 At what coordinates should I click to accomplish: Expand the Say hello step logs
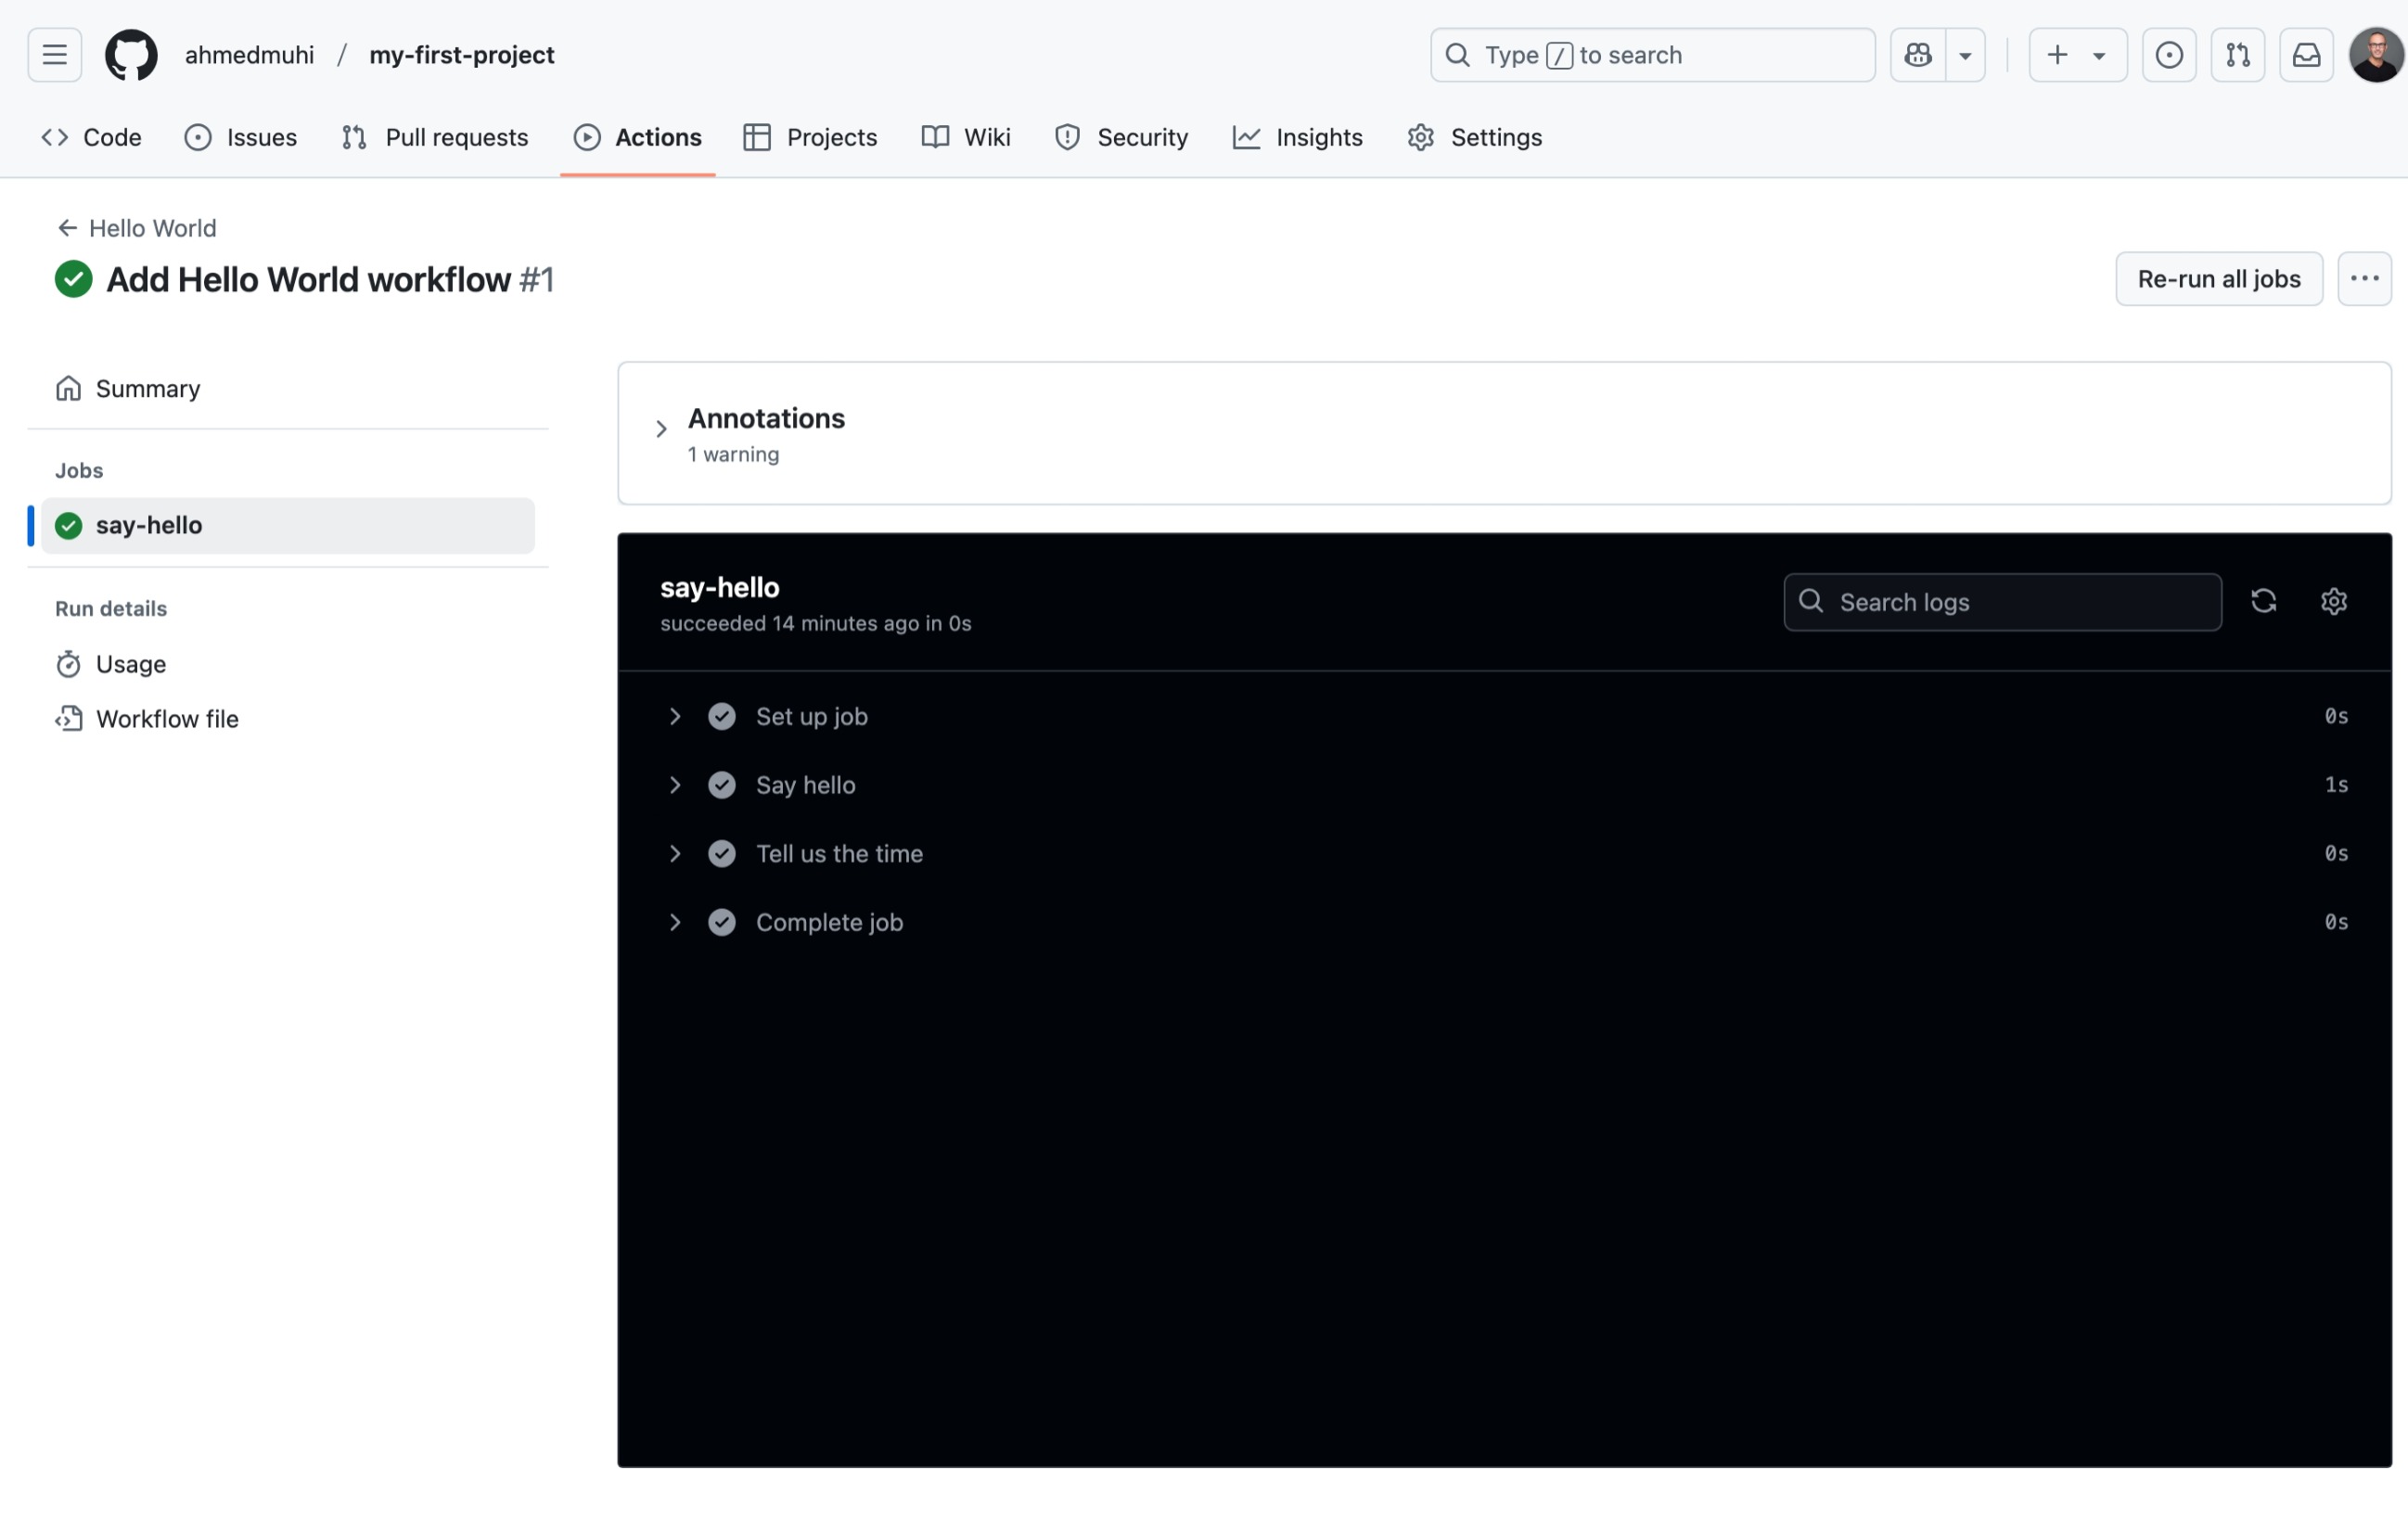click(674, 785)
